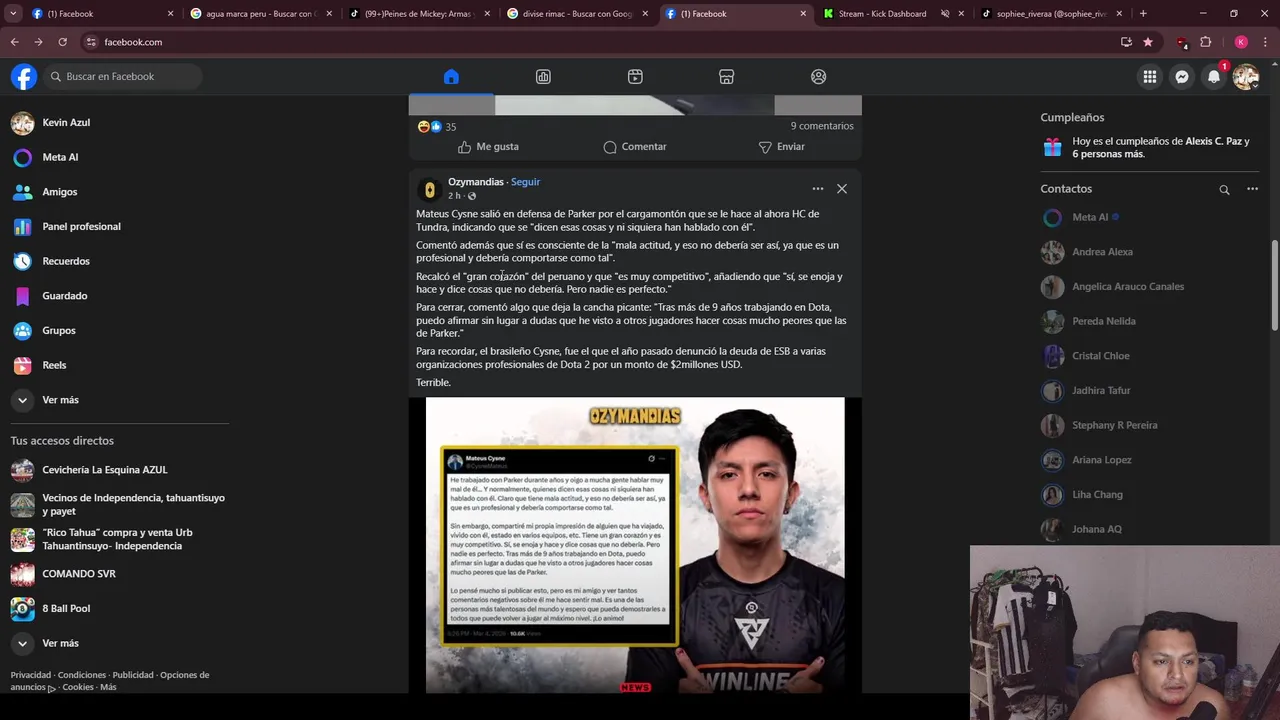Open the Ozymandias post image
The height and width of the screenshot is (720, 1280).
coord(635,545)
